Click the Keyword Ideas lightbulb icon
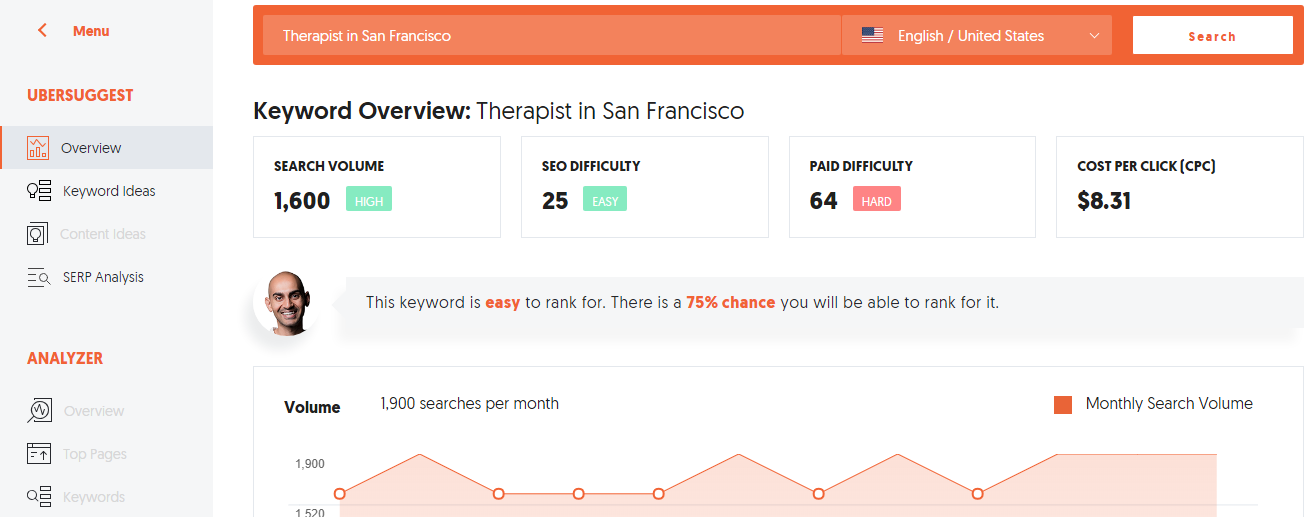The height and width of the screenshot is (517, 1313). [38, 191]
